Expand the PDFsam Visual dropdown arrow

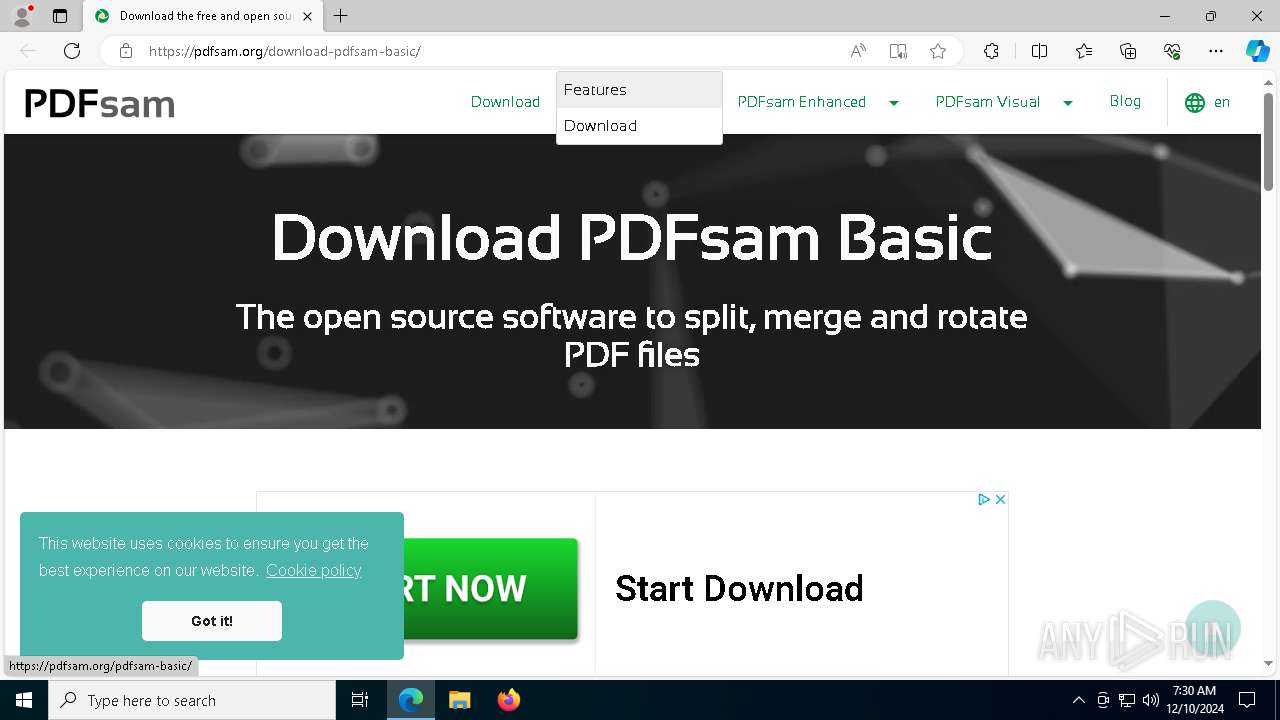click(x=1068, y=103)
